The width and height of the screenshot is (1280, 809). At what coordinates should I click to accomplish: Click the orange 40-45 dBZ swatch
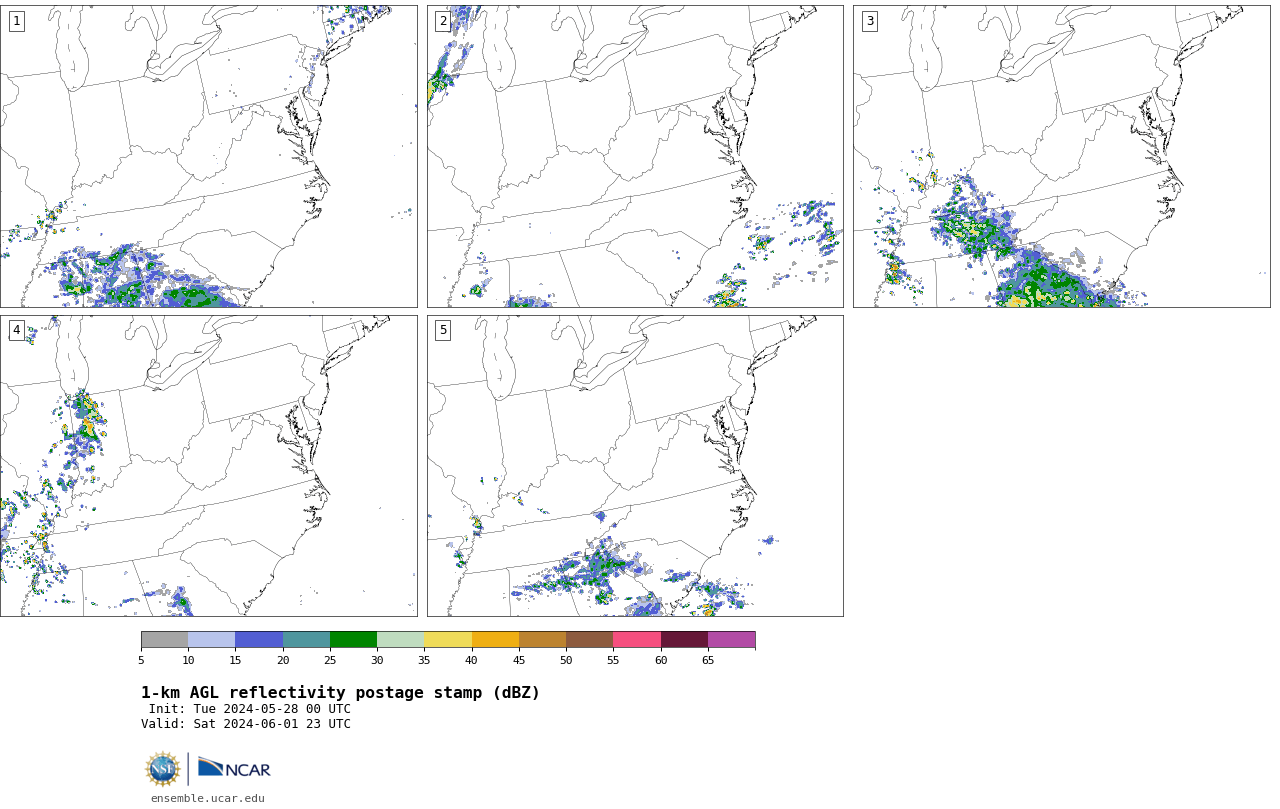coord(495,640)
